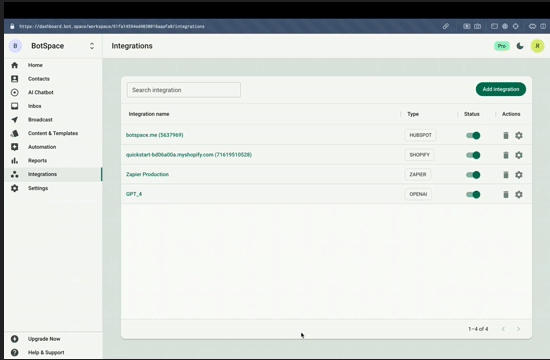The width and height of the screenshot is (550, 360).
Task: Click the SHOPIFY type tag
Action: click(420, 155)
